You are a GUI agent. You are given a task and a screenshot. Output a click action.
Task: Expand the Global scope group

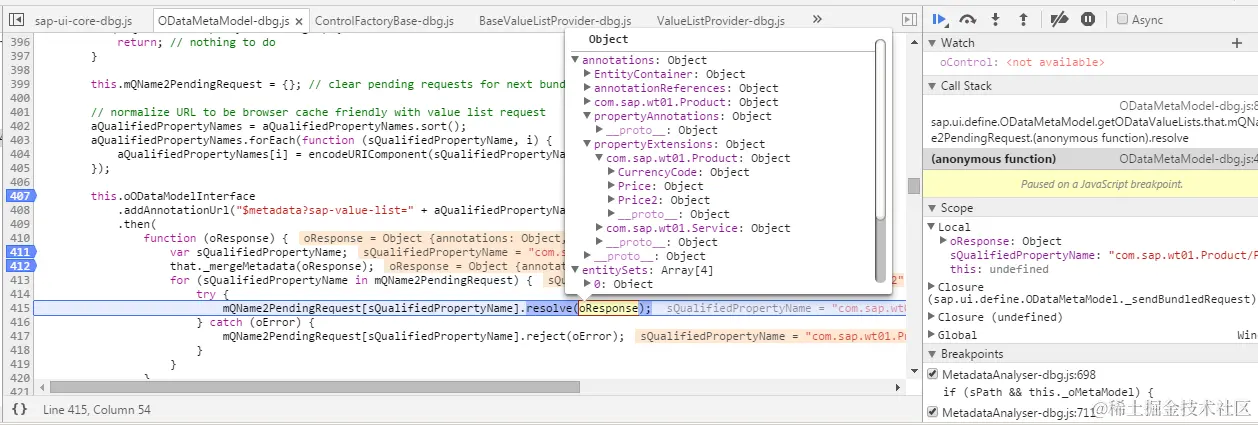click(x=932, y=335)
